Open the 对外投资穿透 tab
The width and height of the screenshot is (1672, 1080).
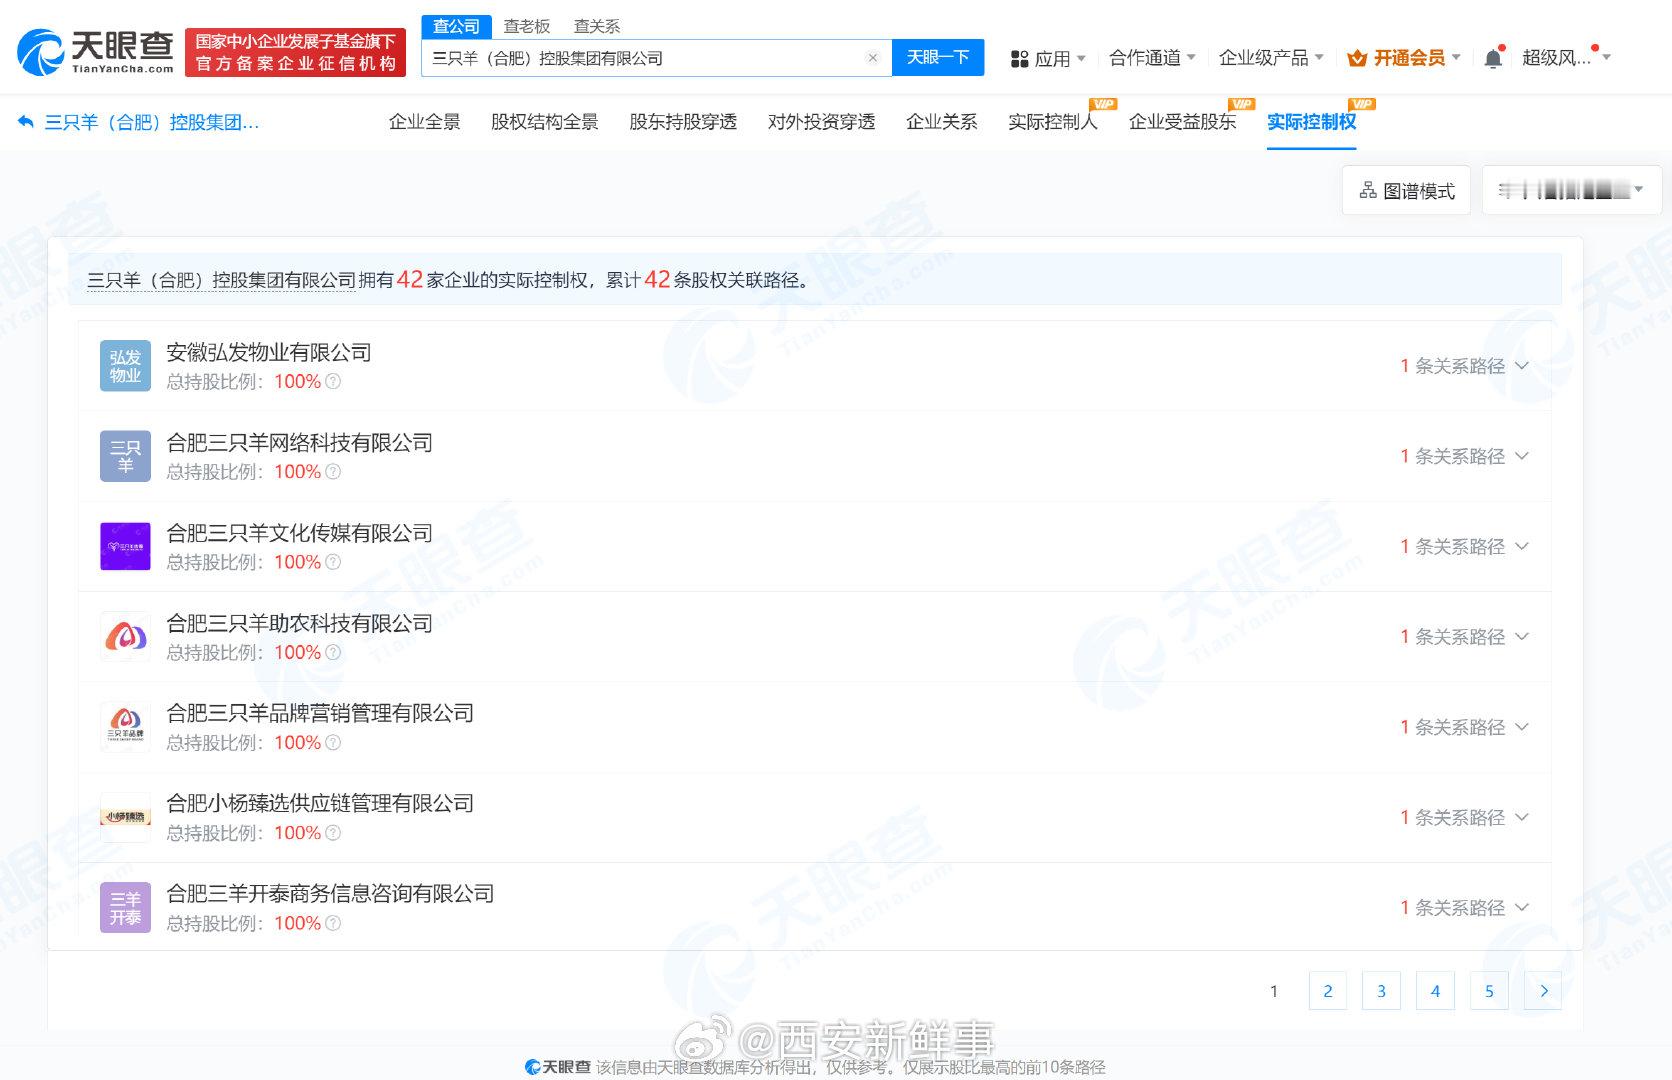[821, 122]
